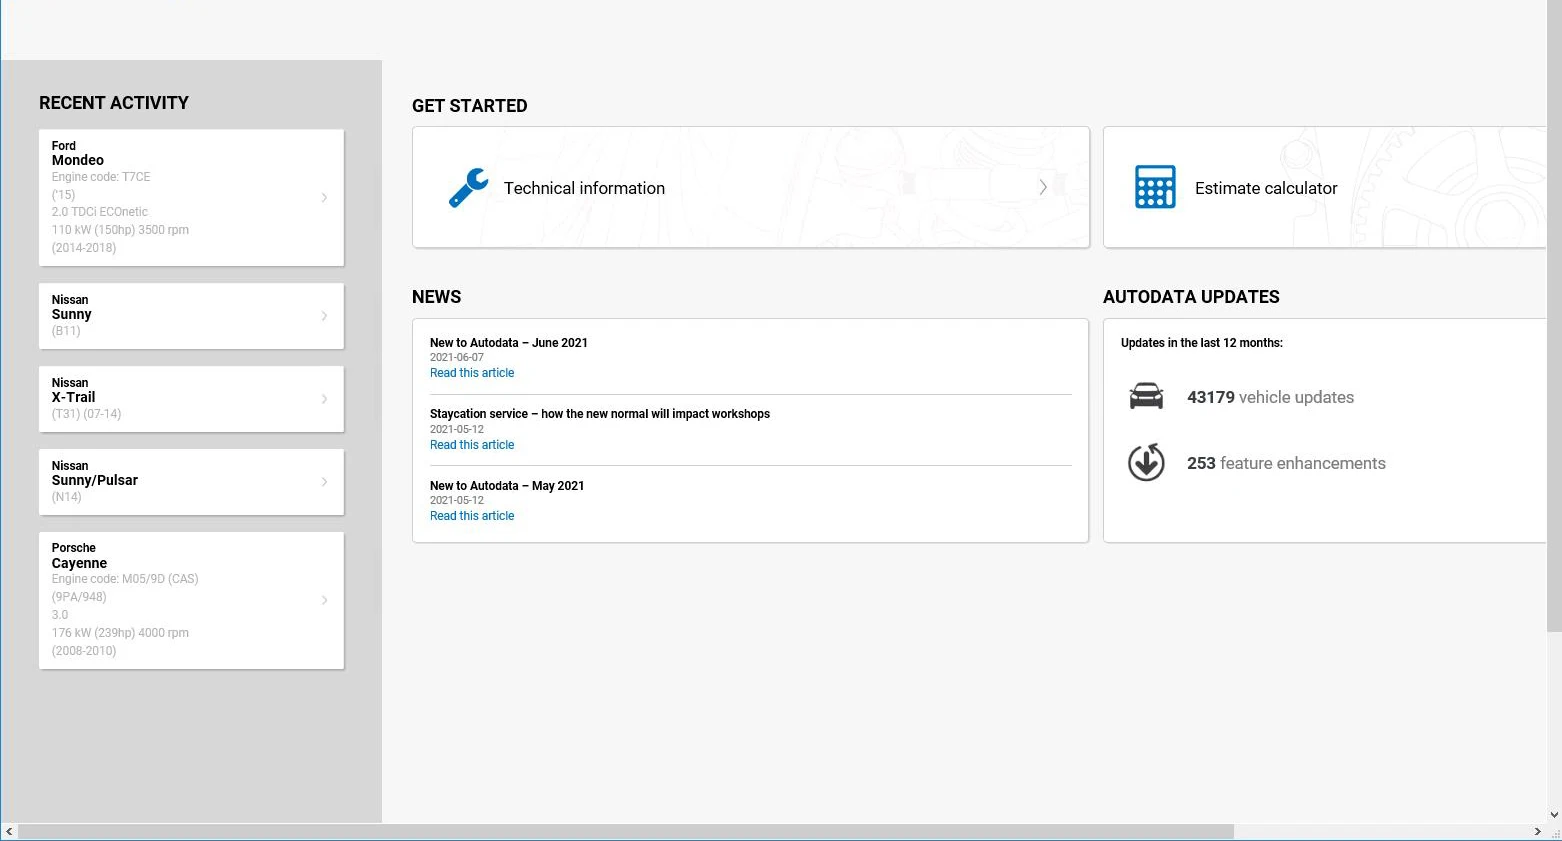The width and height of the screenshot is (1562, 841).
Task: Click the vertical scrollbar down arrow
Action: [x=1554, y=815]
